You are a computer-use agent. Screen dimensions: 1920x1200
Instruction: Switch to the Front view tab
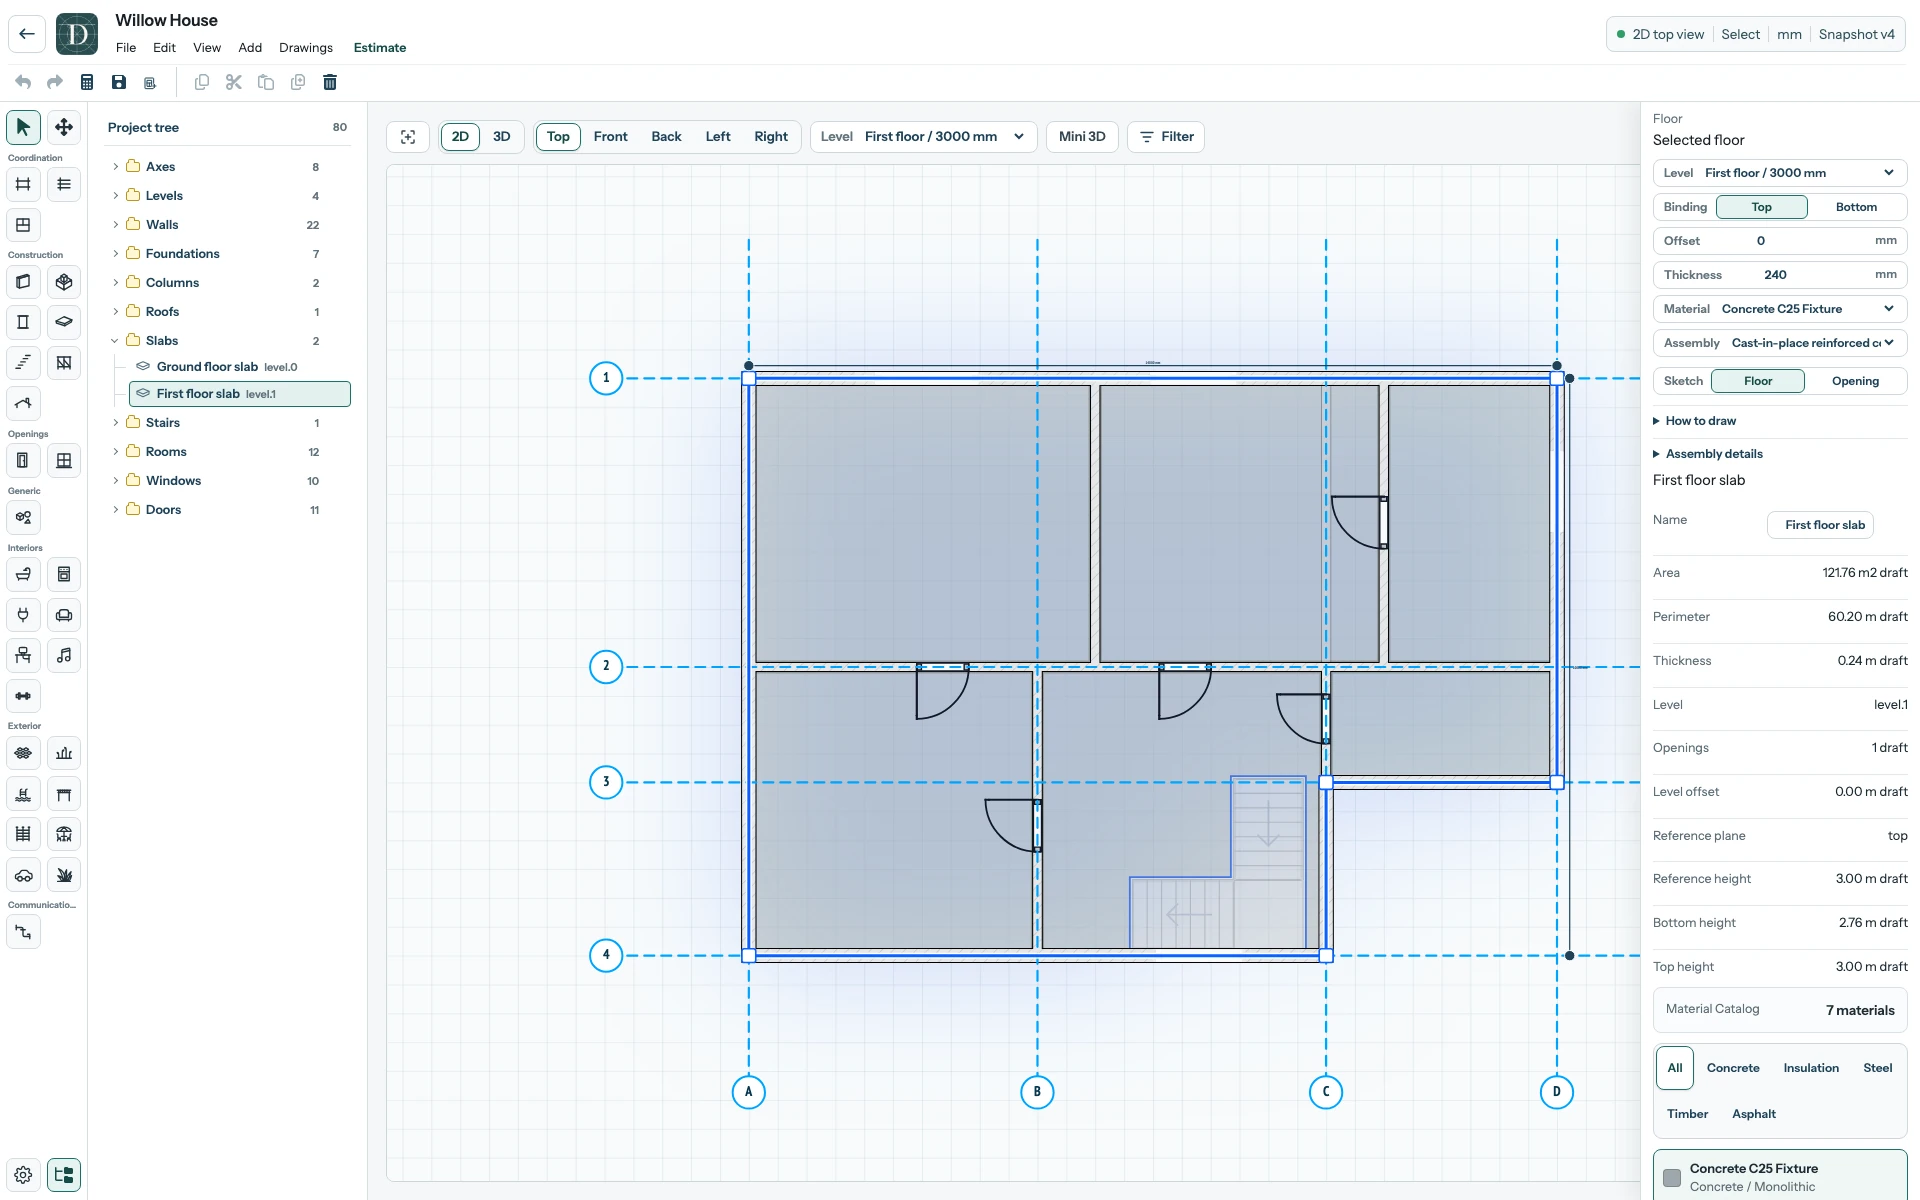coord(610,137)
